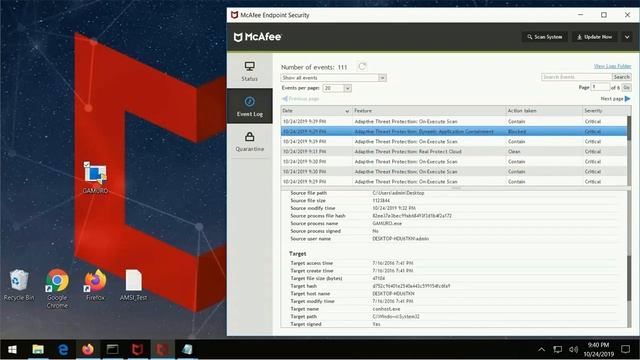Click the Scan System button
The height and width of the screenshot is (360, 640).
544,37
